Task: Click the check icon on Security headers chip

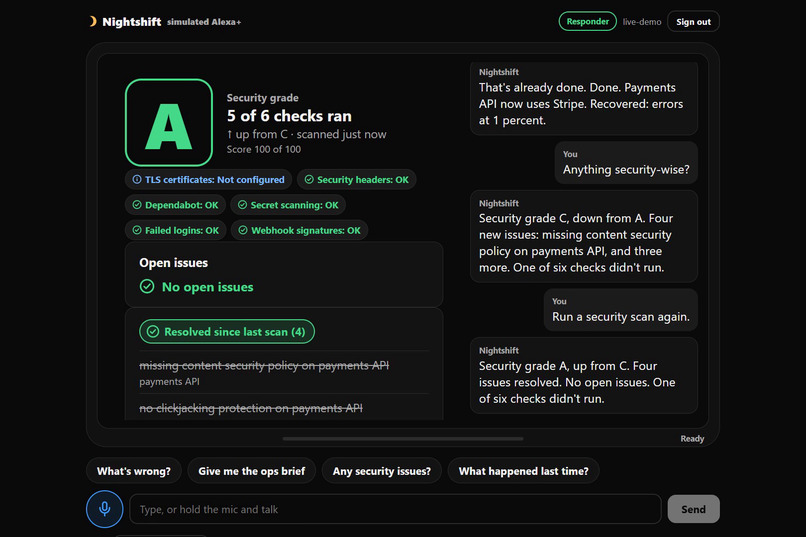Action: coord(309,179)
